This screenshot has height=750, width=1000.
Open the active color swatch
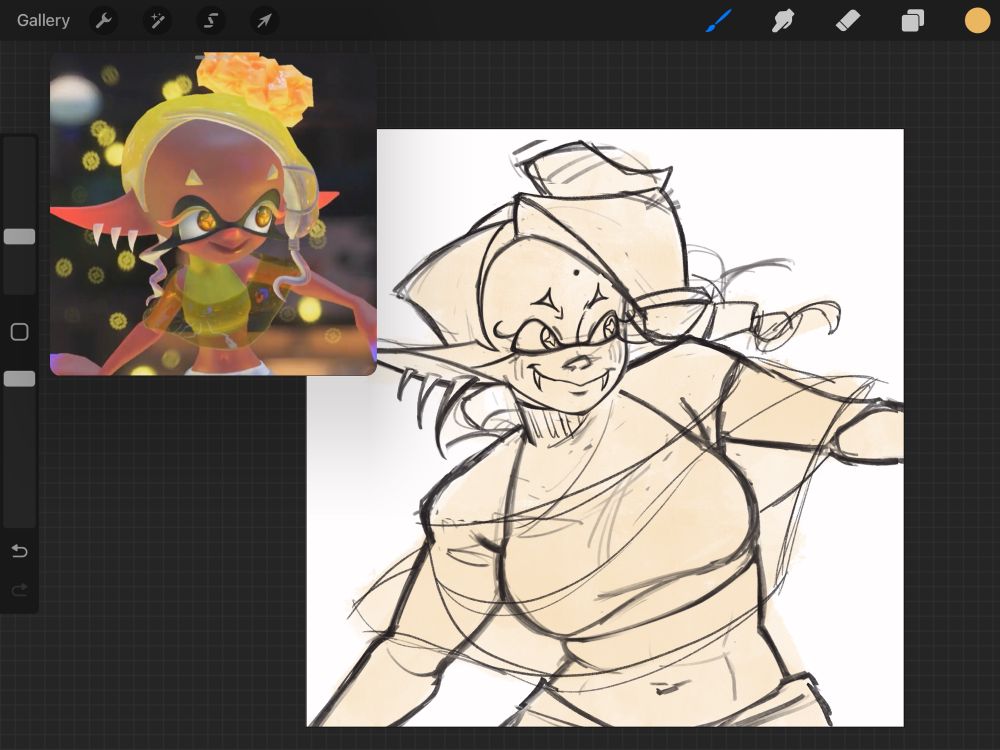[977, 20]
